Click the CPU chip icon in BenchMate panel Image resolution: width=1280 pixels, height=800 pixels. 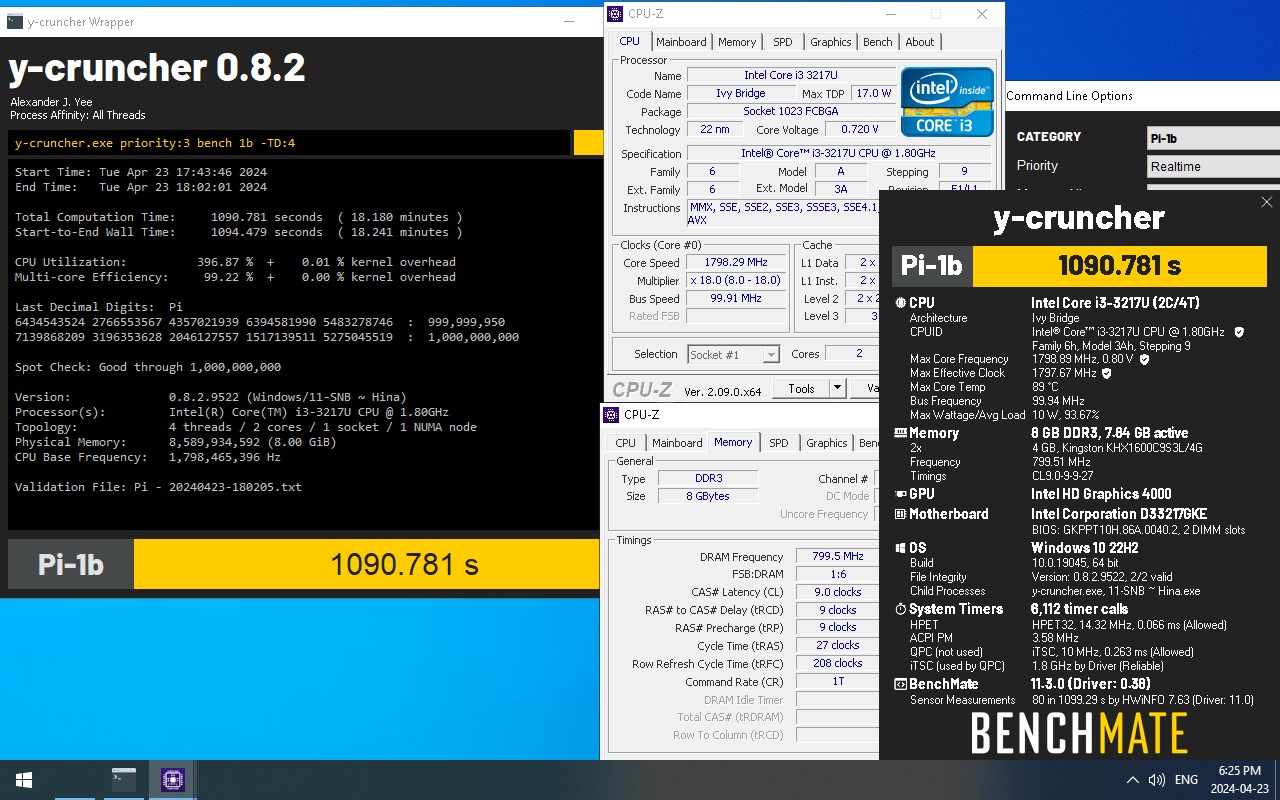[x=900, y=303]
